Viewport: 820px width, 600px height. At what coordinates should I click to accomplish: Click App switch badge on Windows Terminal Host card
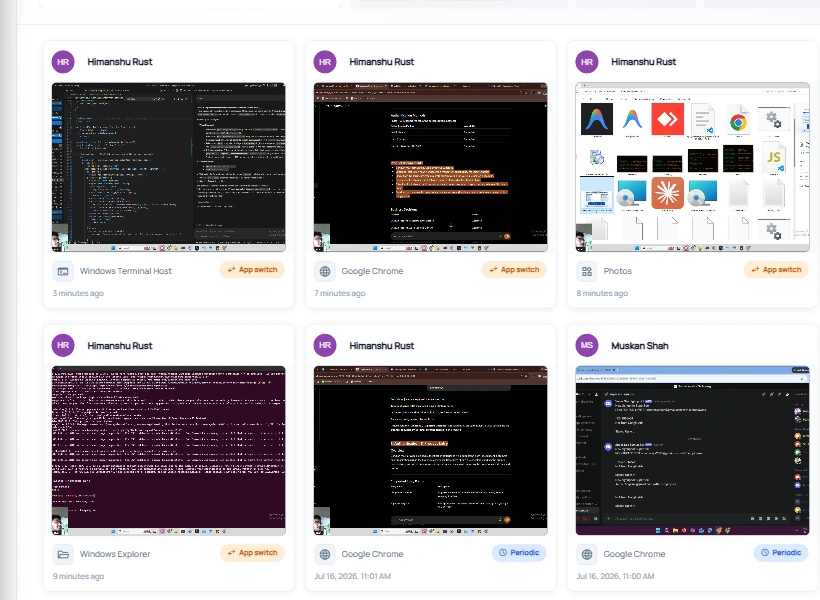coord(252,270)
